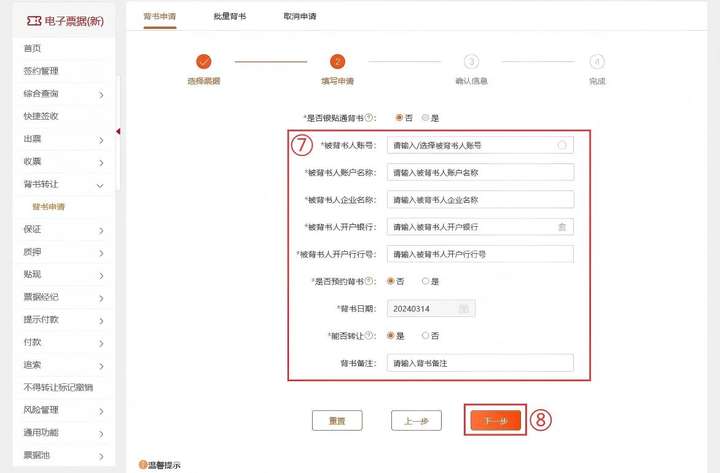Select 是 for 是否预约背书
This screenshot has height=473, width=720.
pos(425,281)
